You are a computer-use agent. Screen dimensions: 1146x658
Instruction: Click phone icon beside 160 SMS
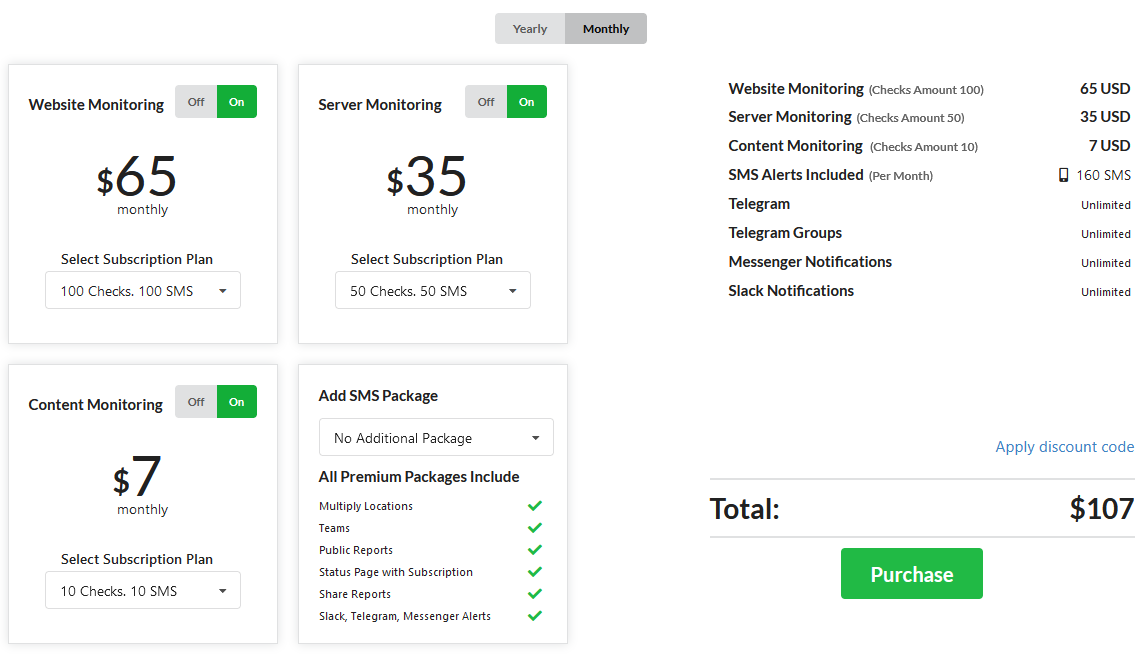(1063, 175)
